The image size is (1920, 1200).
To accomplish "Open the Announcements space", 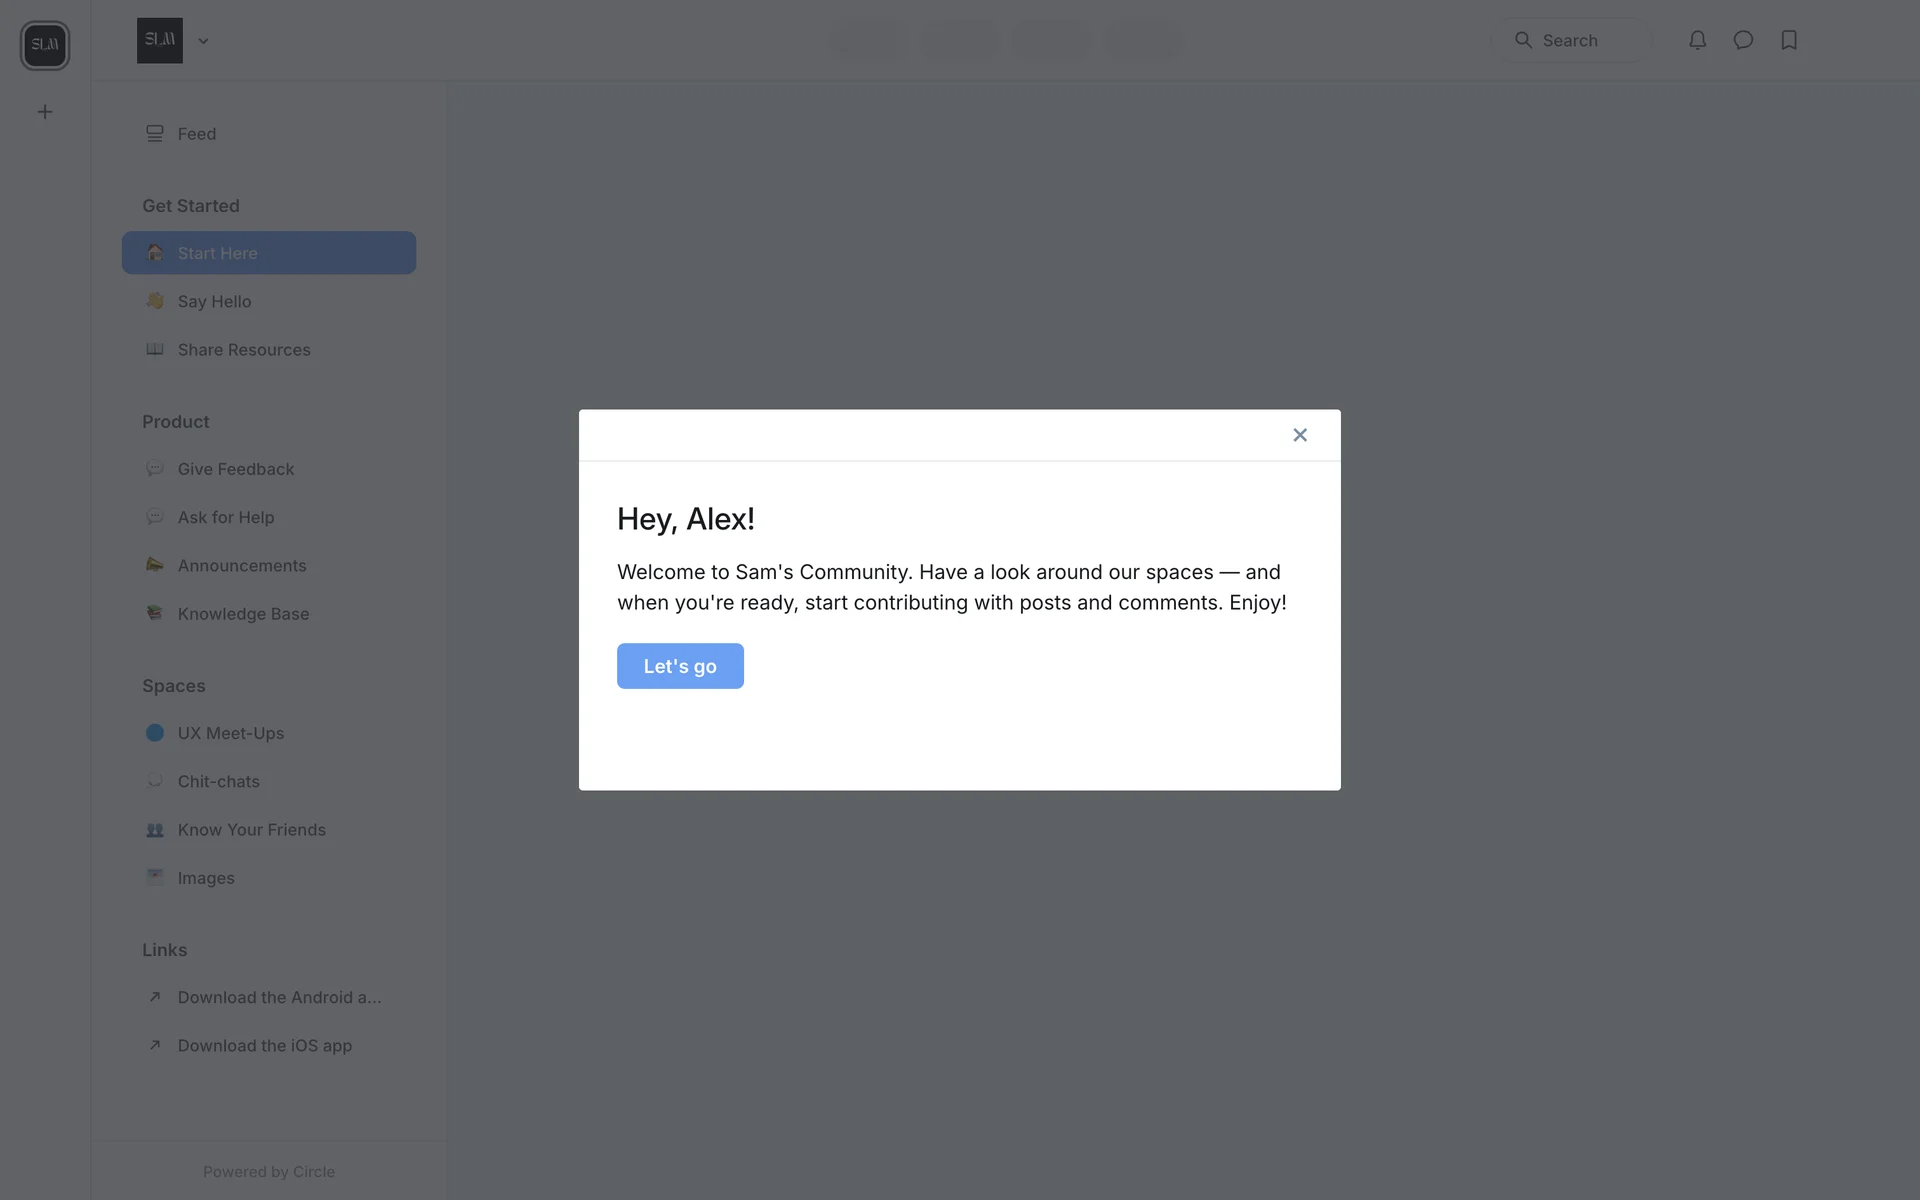I will pos(242,566).
